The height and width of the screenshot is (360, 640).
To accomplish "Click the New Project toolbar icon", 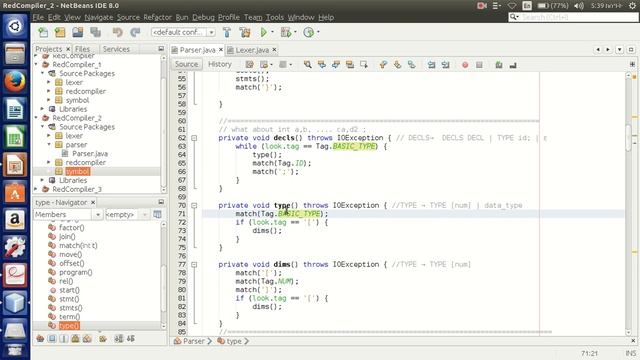I will coord(60,32).
